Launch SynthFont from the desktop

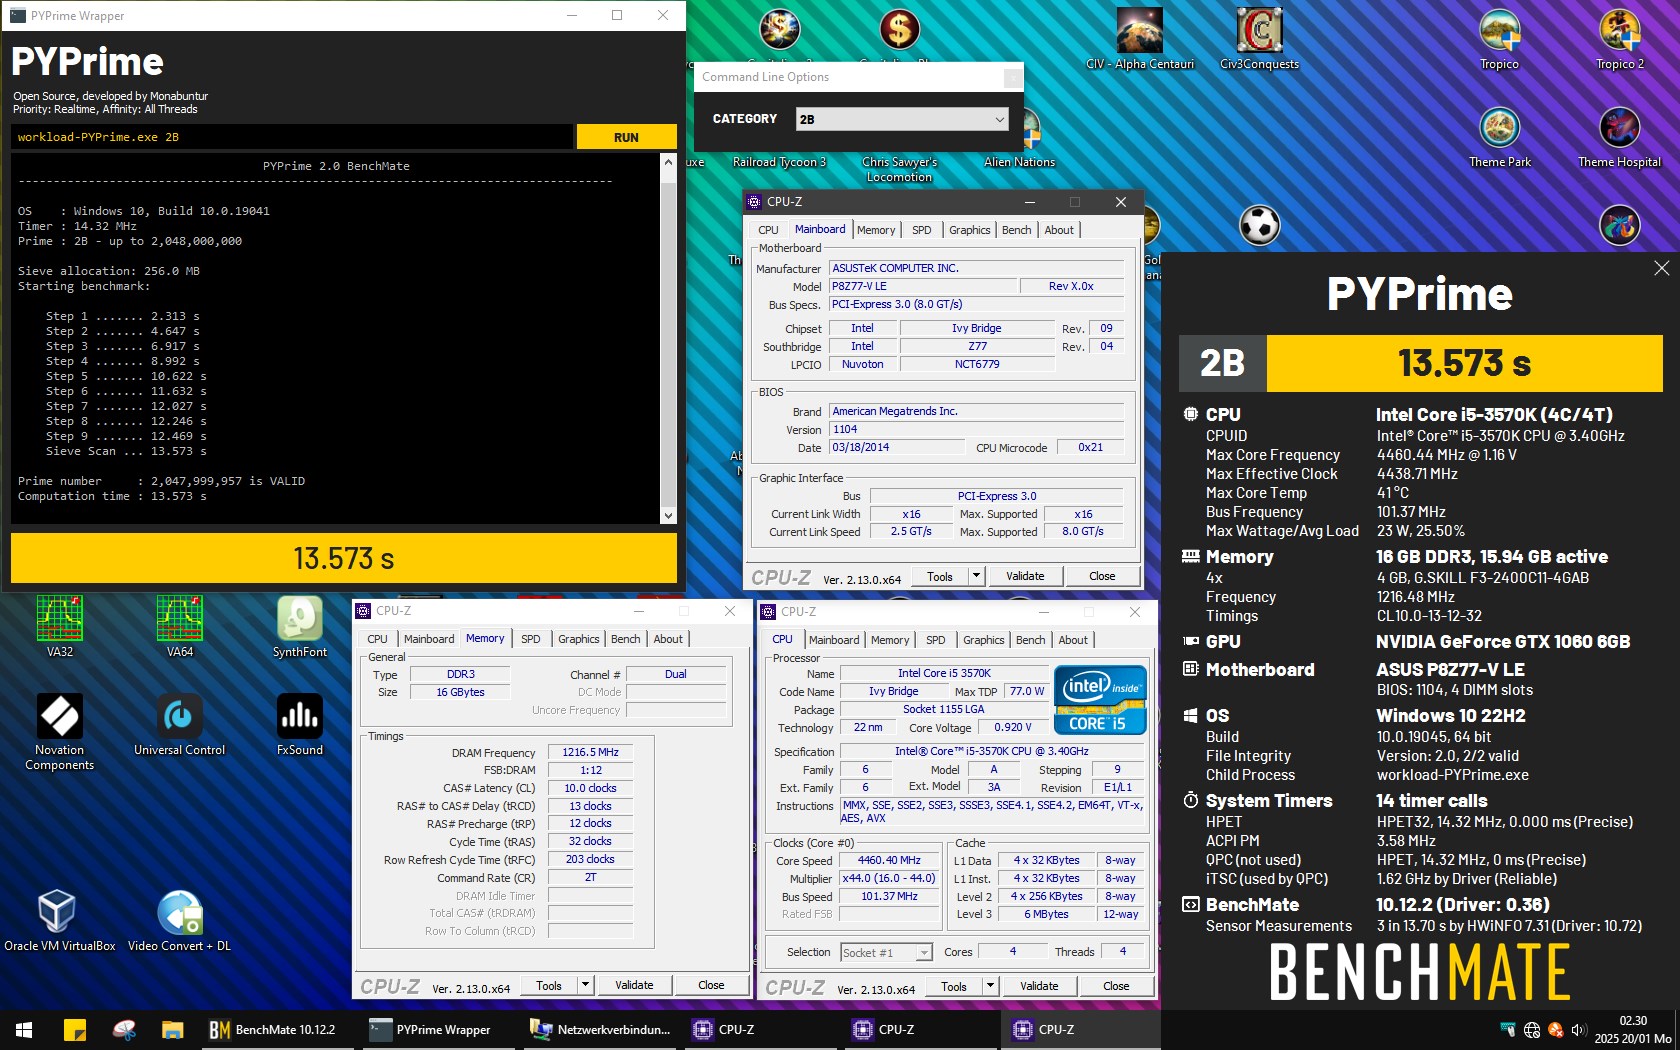[x=300, y=626]
